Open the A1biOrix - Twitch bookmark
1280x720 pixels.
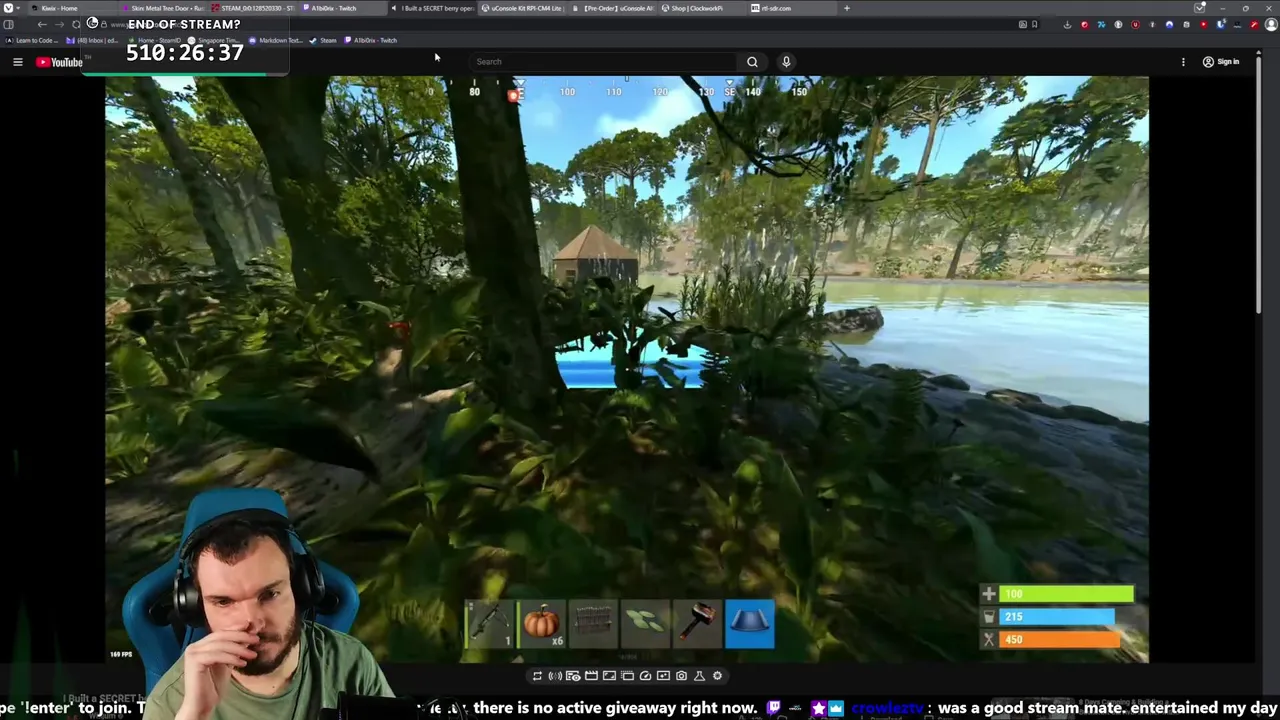(371, 41)
